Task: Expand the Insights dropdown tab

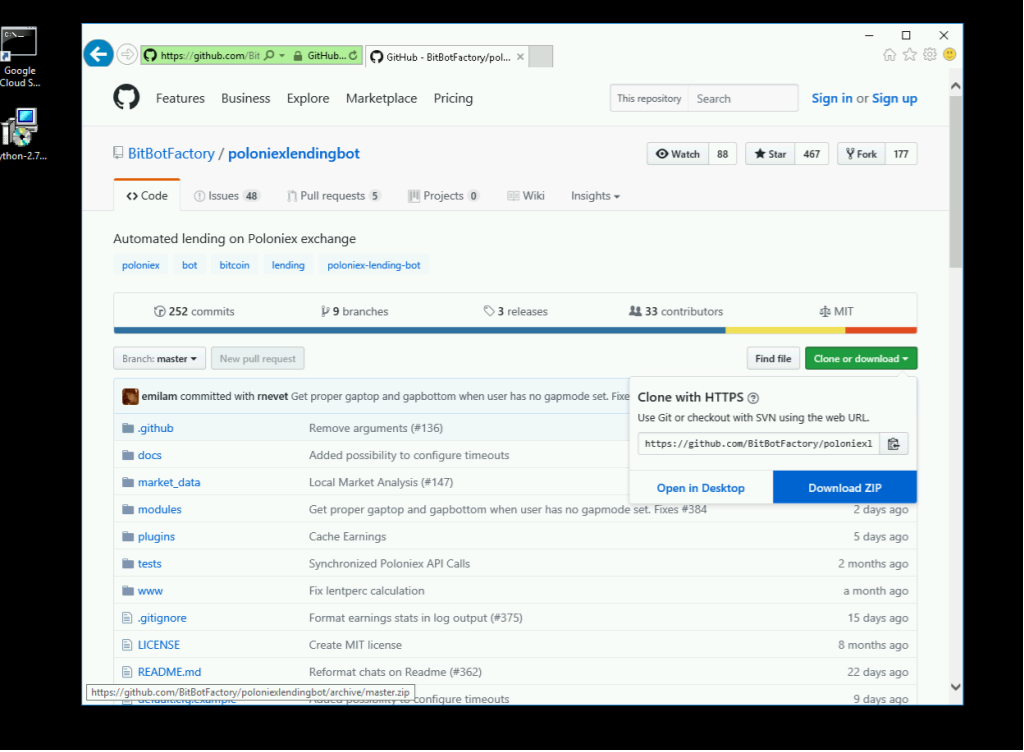Action: (x=595, y=196)
